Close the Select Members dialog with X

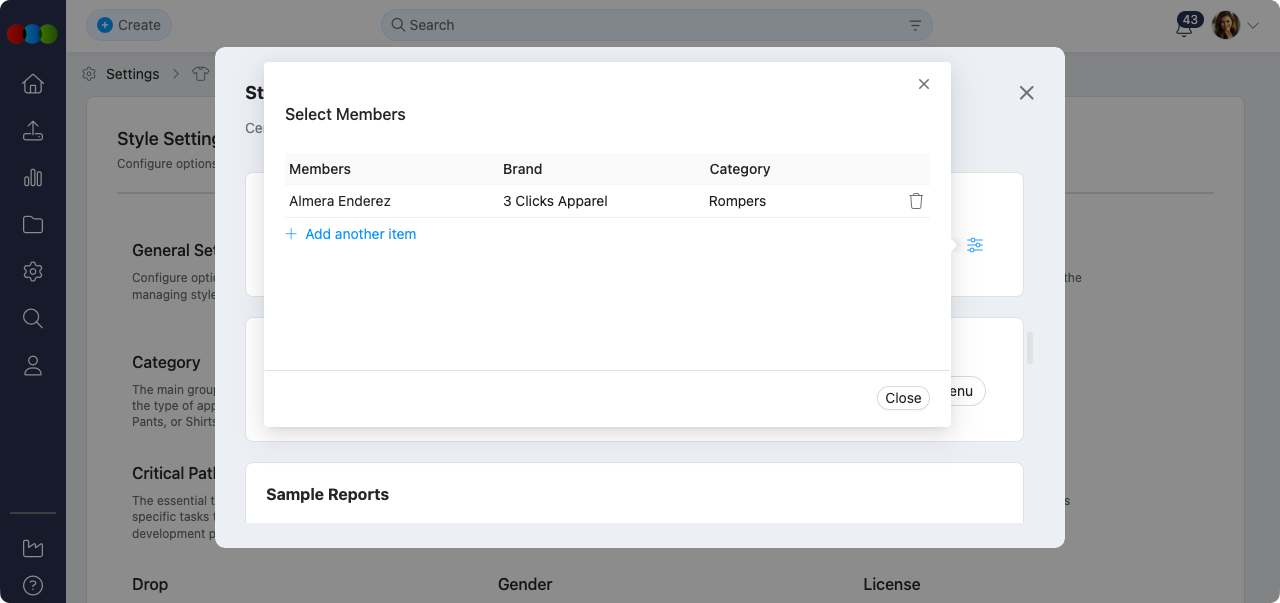924,84
